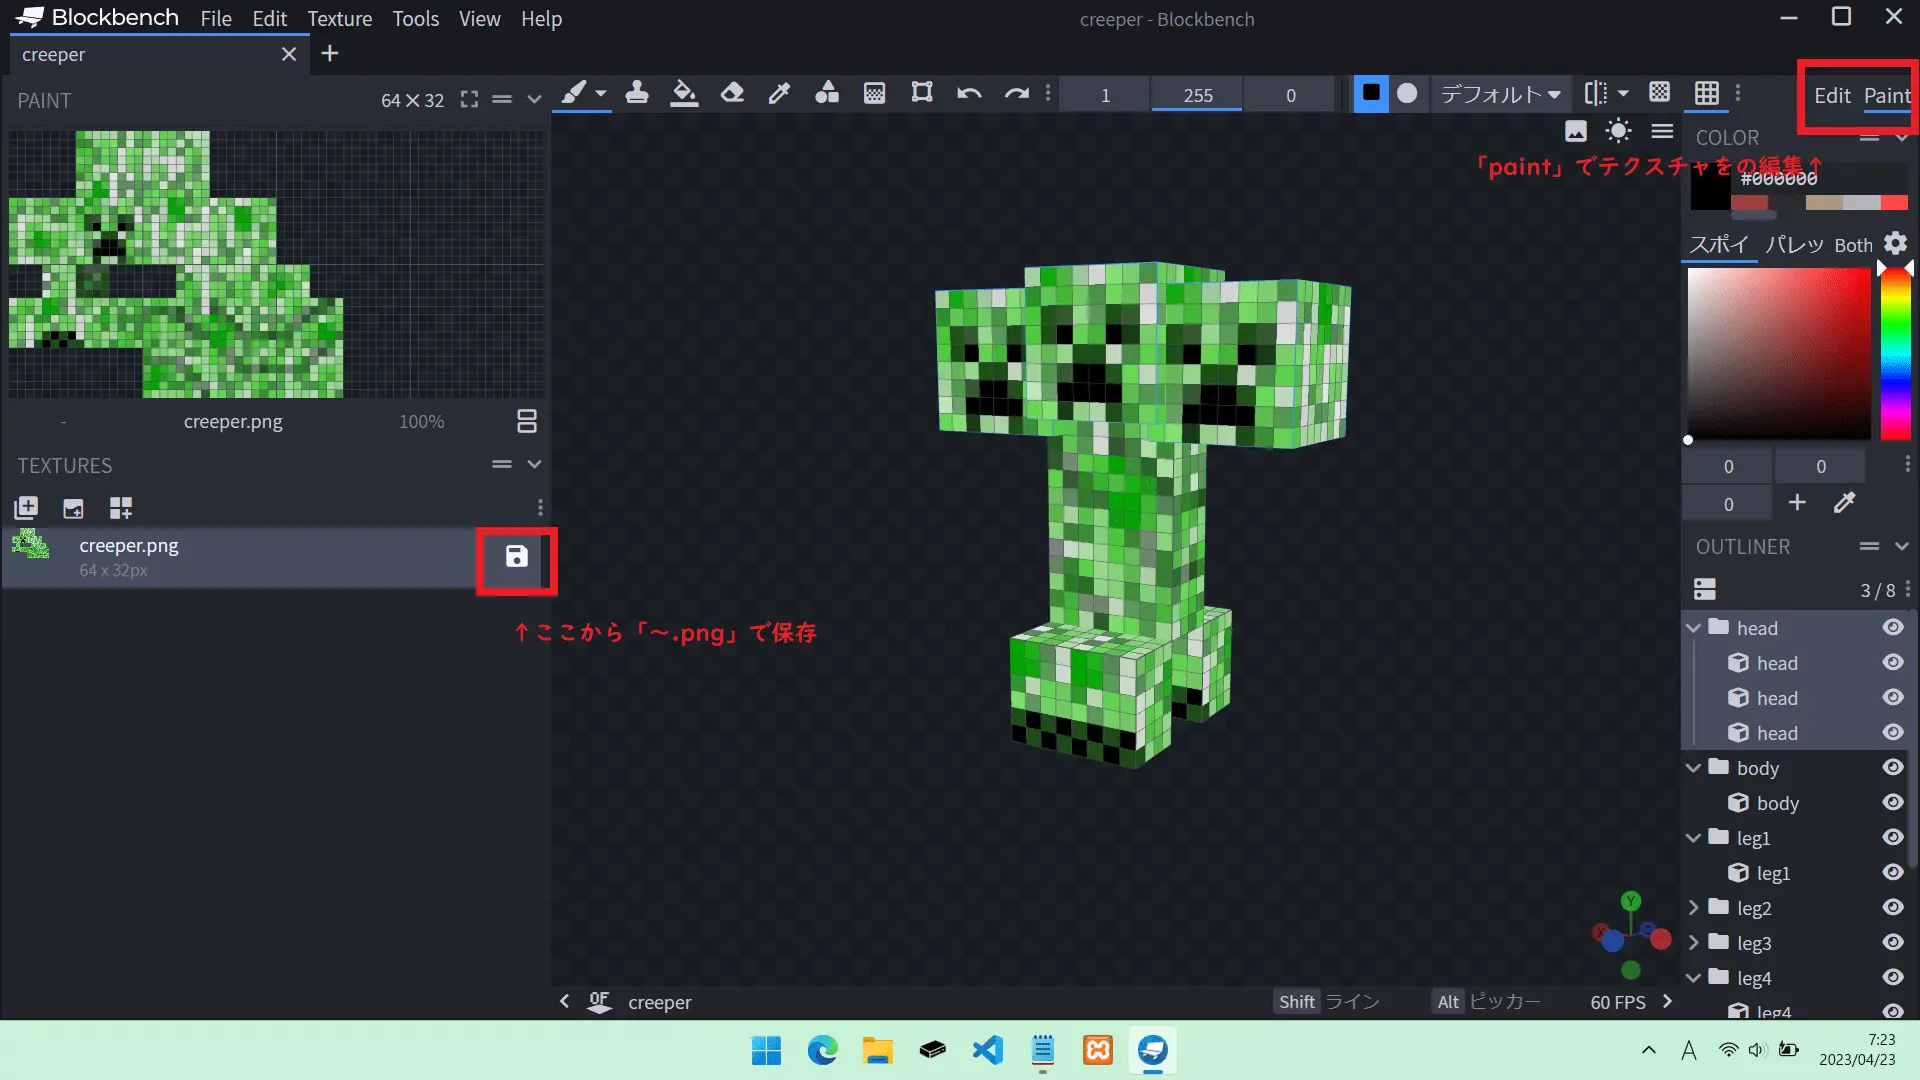Collapse the head group in outliner

pyautogui.click(x=1694, y=628)
